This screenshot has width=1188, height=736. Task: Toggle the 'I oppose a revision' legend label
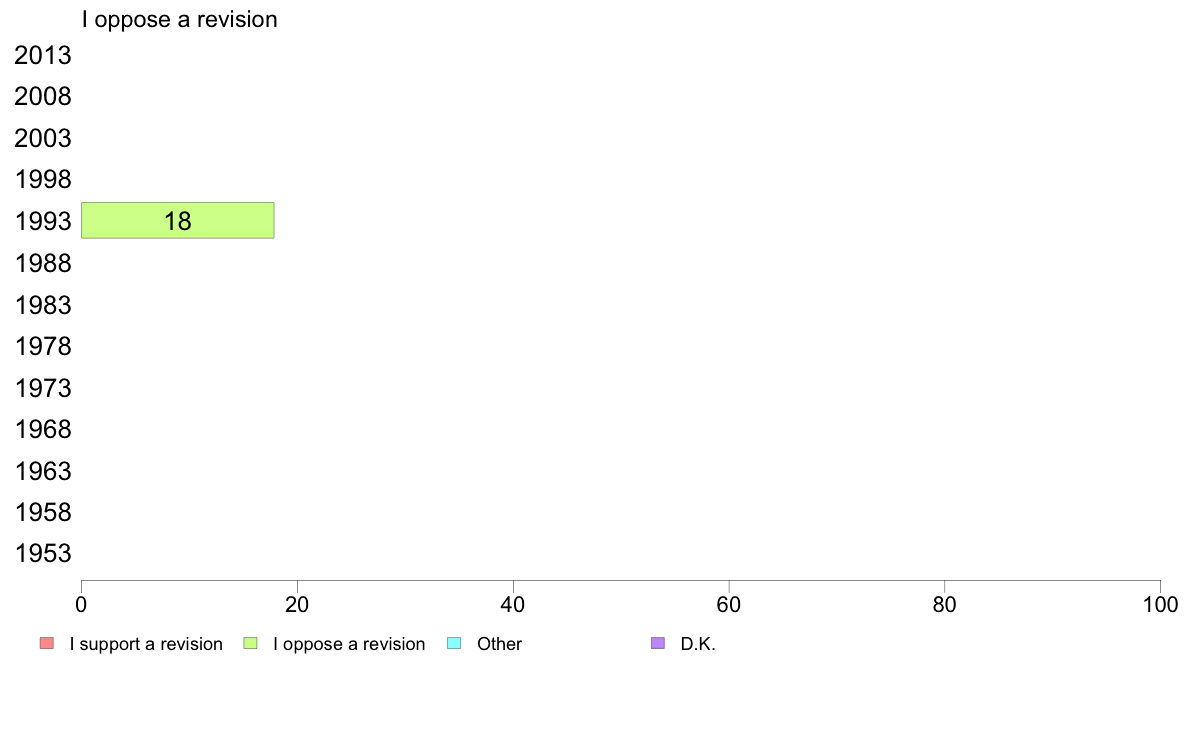[x=349, y=644]
